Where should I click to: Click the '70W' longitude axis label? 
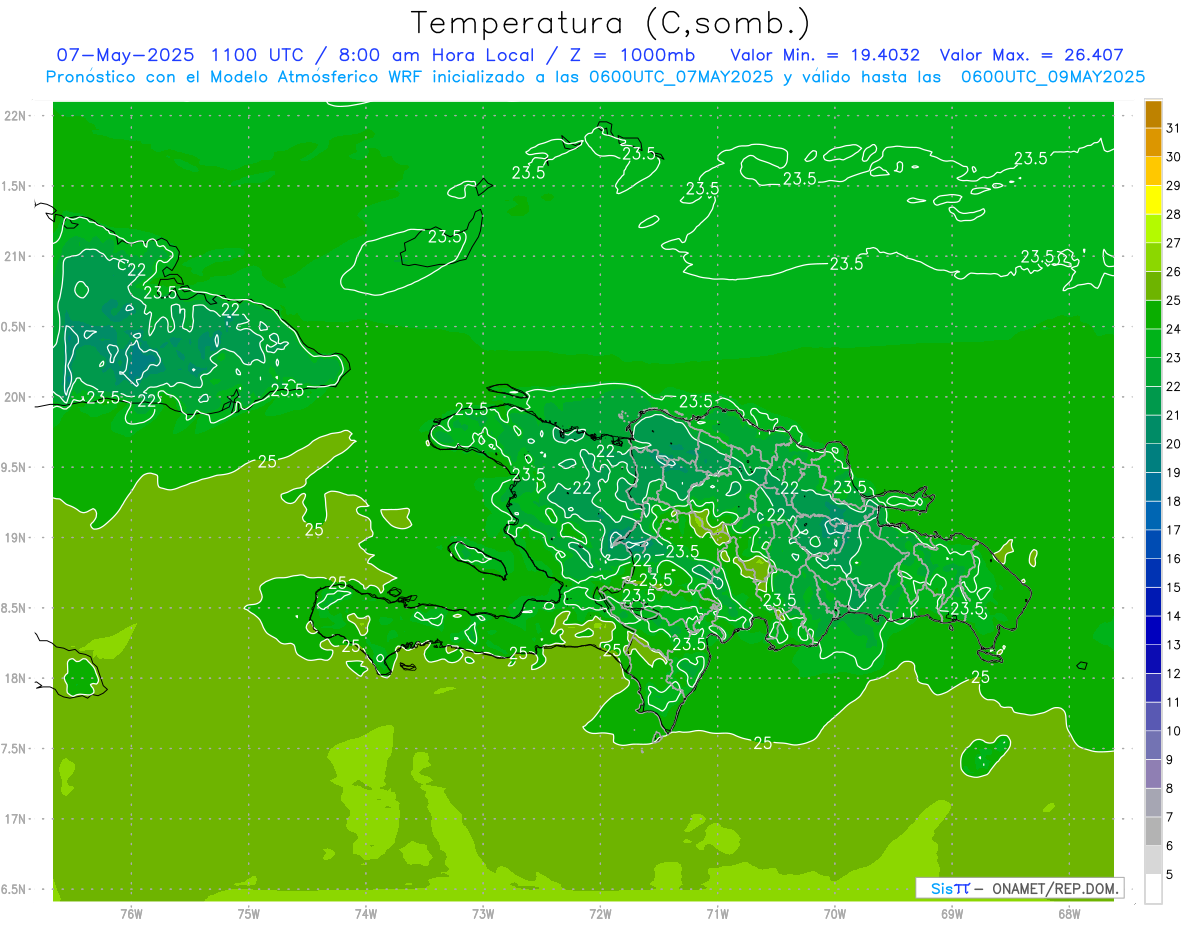click(835, 913)
